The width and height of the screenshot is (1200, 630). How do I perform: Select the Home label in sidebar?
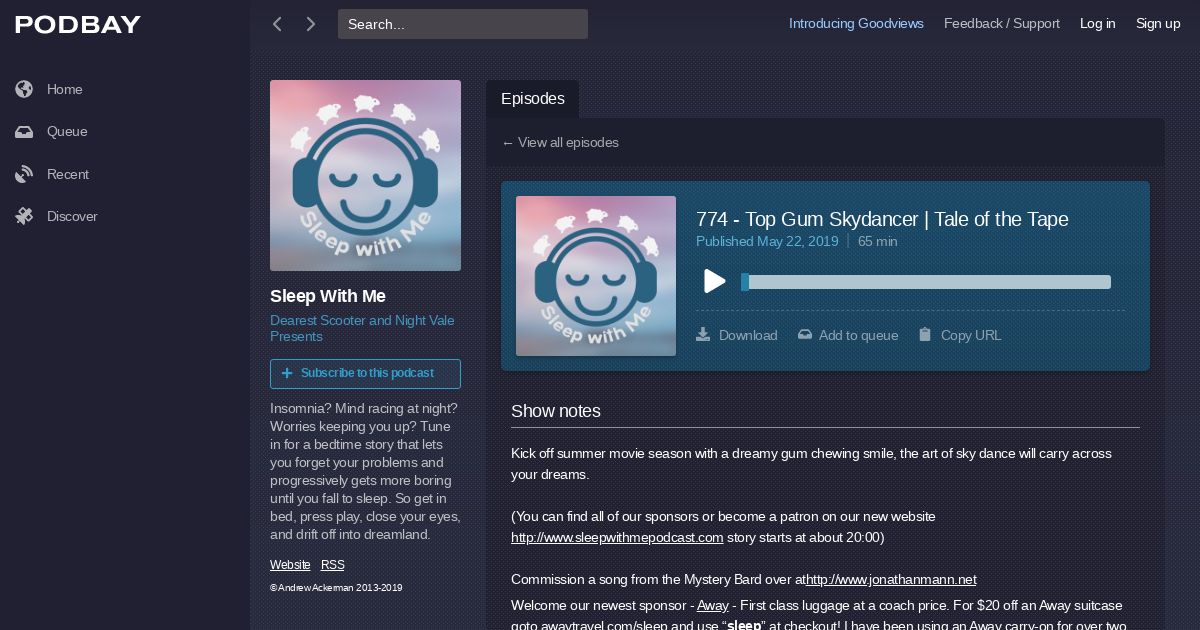65,89
